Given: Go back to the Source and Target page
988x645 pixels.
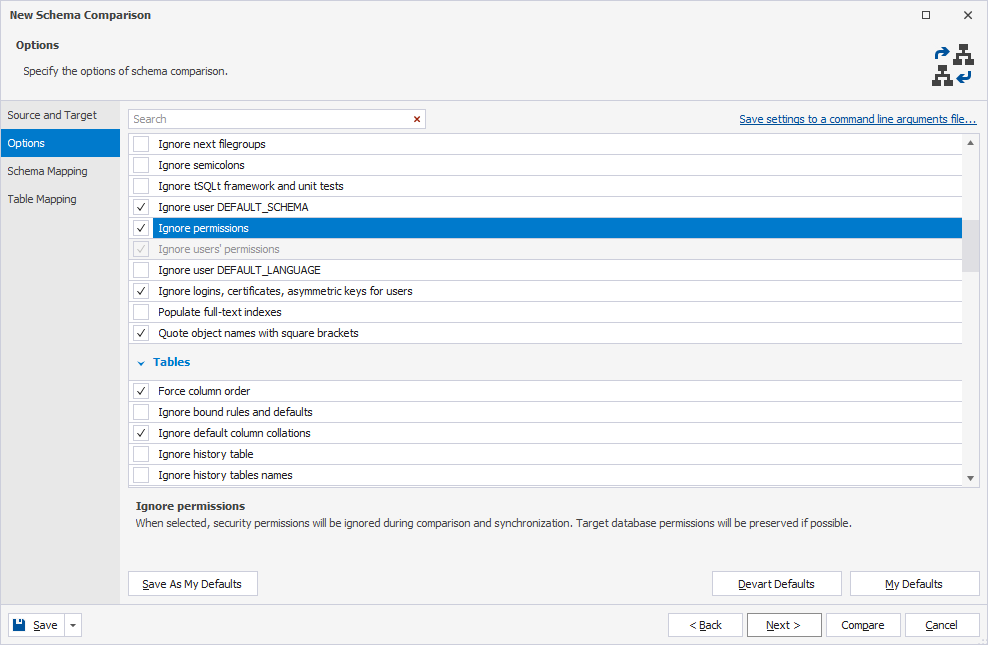Looking at the screenshot, I should (49, 114).
